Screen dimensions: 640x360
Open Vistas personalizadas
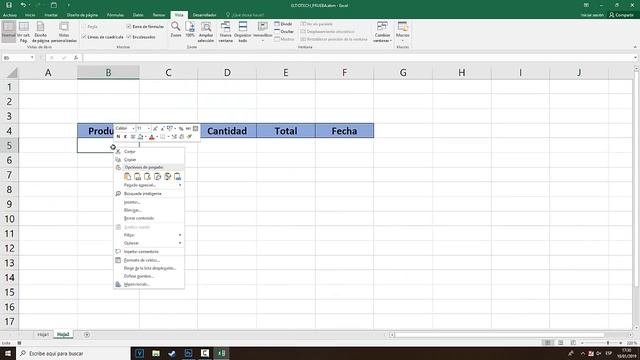click(x=64, y=32)
